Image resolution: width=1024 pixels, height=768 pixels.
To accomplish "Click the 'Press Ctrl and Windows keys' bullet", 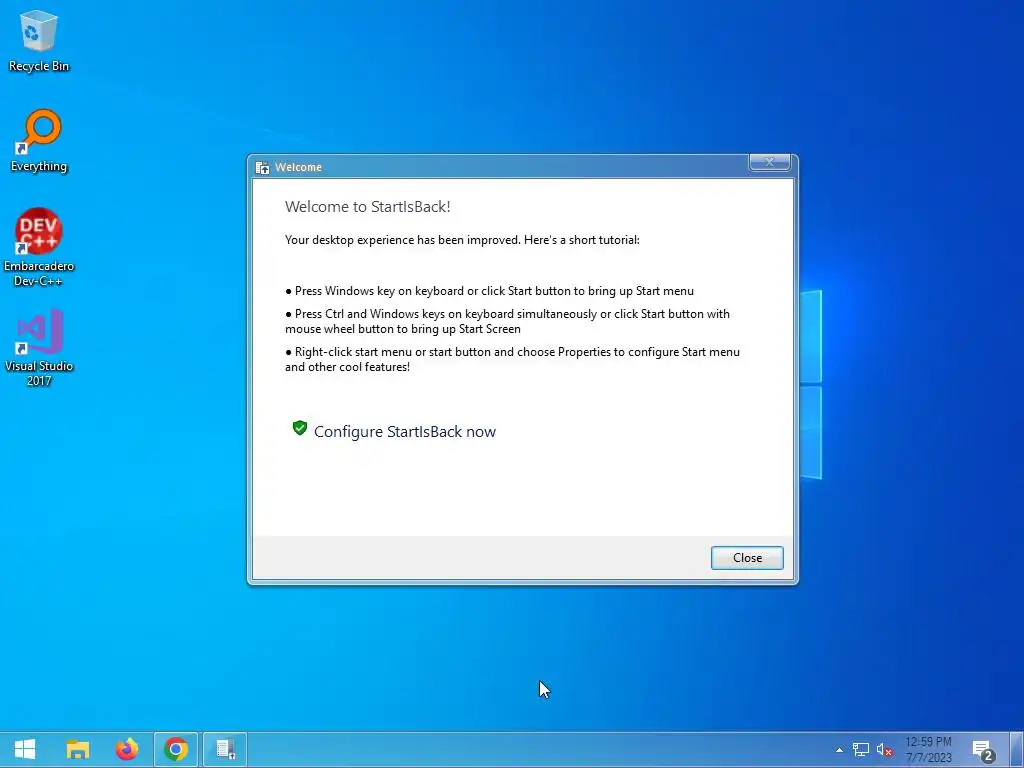I will click(x=507, y=321).
